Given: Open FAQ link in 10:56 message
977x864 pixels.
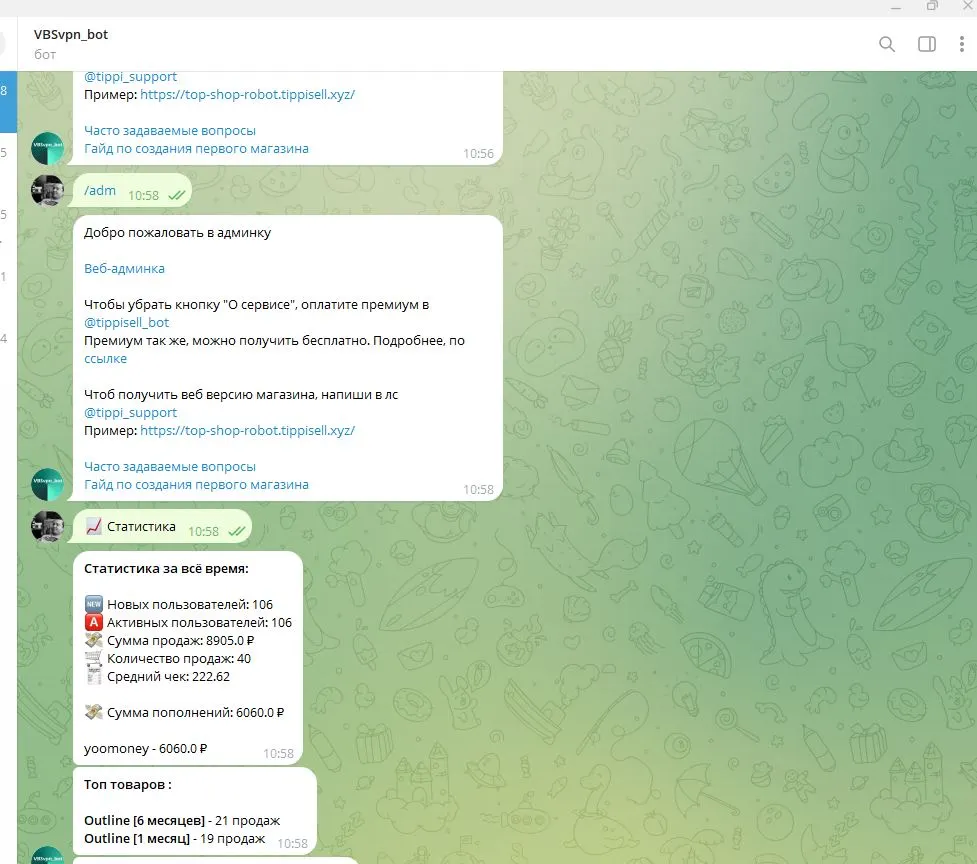Looking at the screenshot, I should (x=169, y=131).
